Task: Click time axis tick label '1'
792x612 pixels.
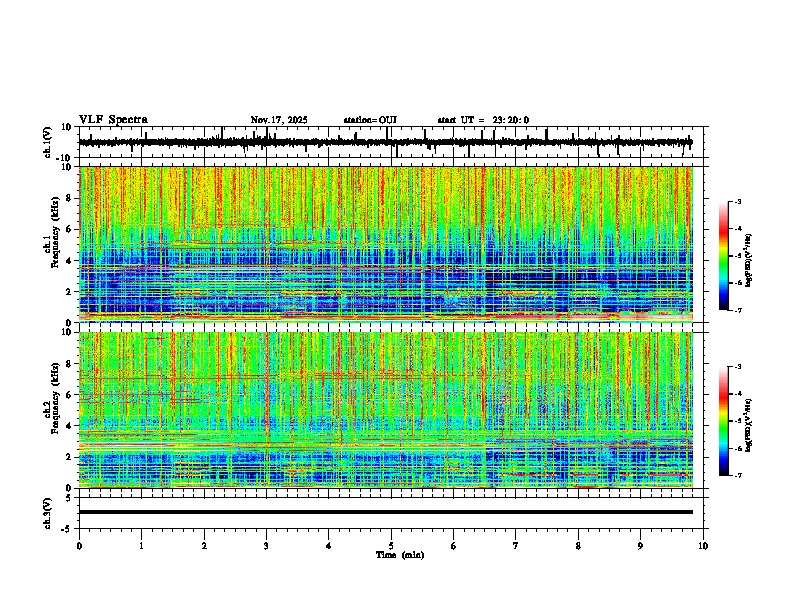Action: pyautogui.click(x=141, y=546)
